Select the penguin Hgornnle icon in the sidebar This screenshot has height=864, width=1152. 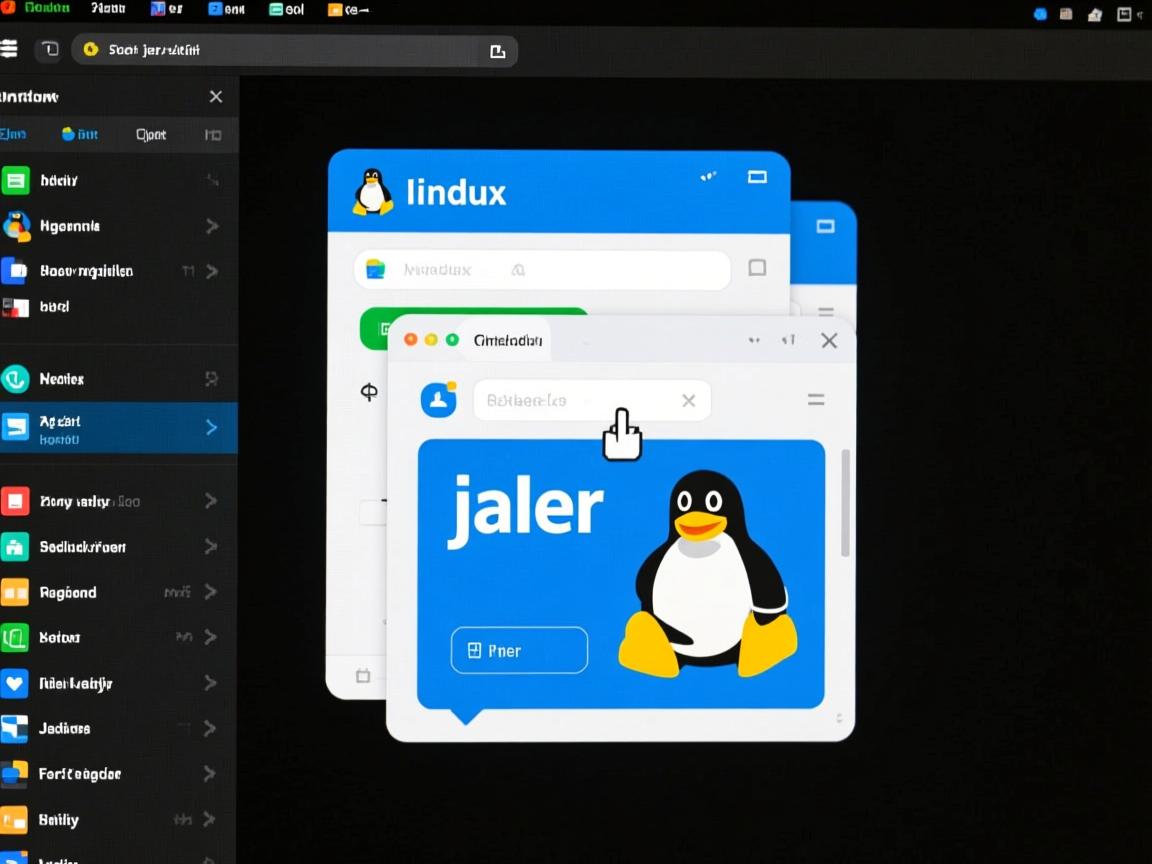tap(15, 225)
